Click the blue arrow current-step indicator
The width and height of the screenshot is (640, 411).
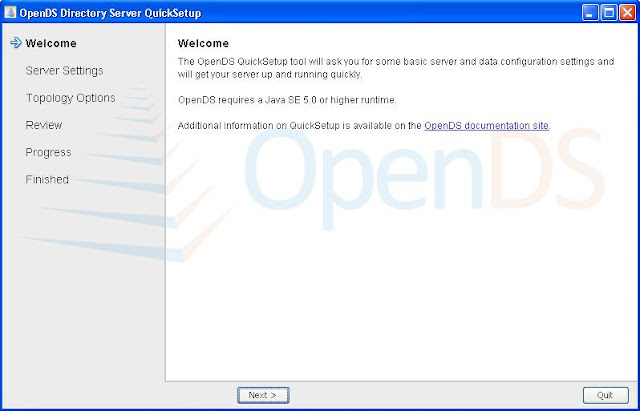pos(16,43)
